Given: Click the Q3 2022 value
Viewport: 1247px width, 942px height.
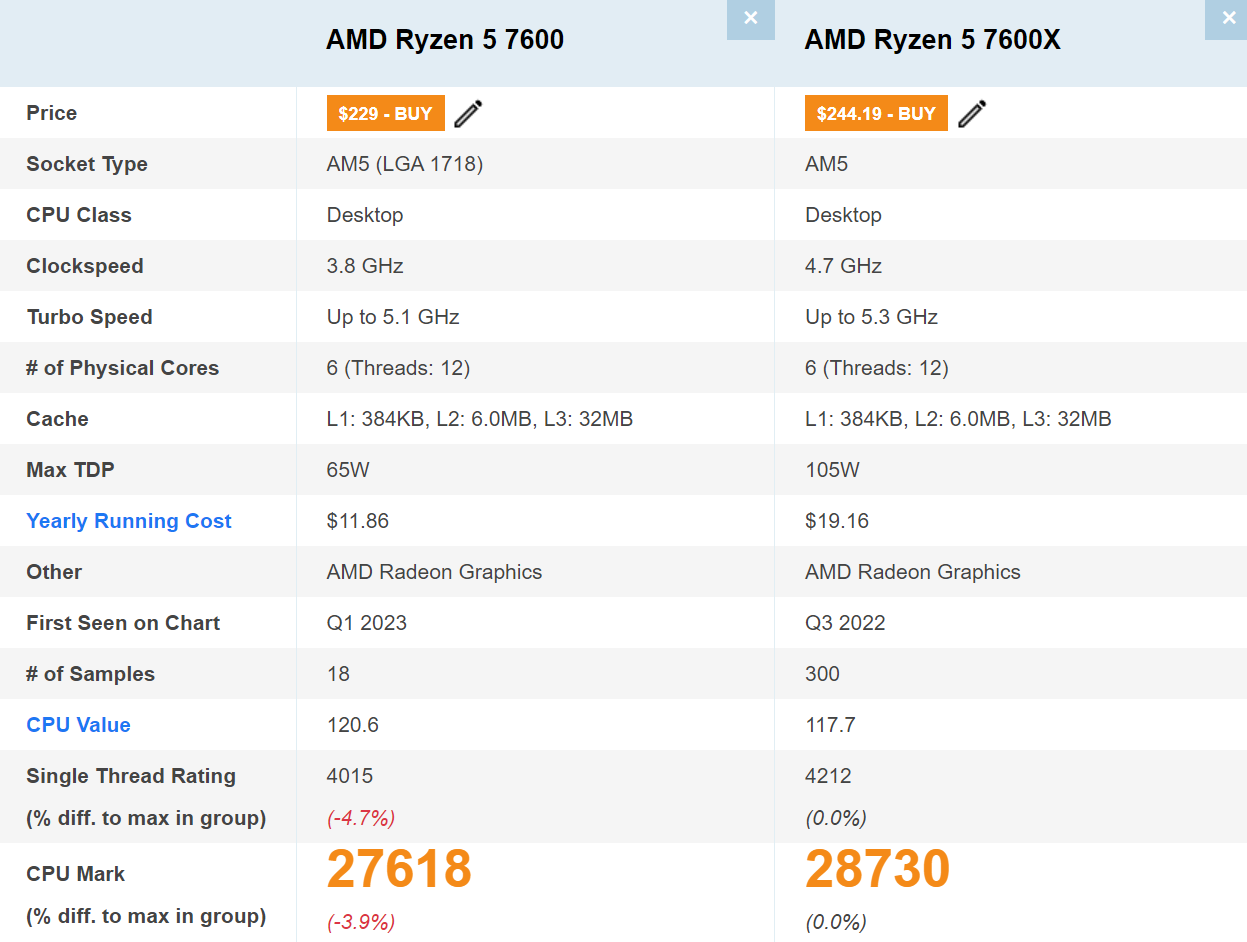Looking at the screenshot, I should (x=845, y=623).
